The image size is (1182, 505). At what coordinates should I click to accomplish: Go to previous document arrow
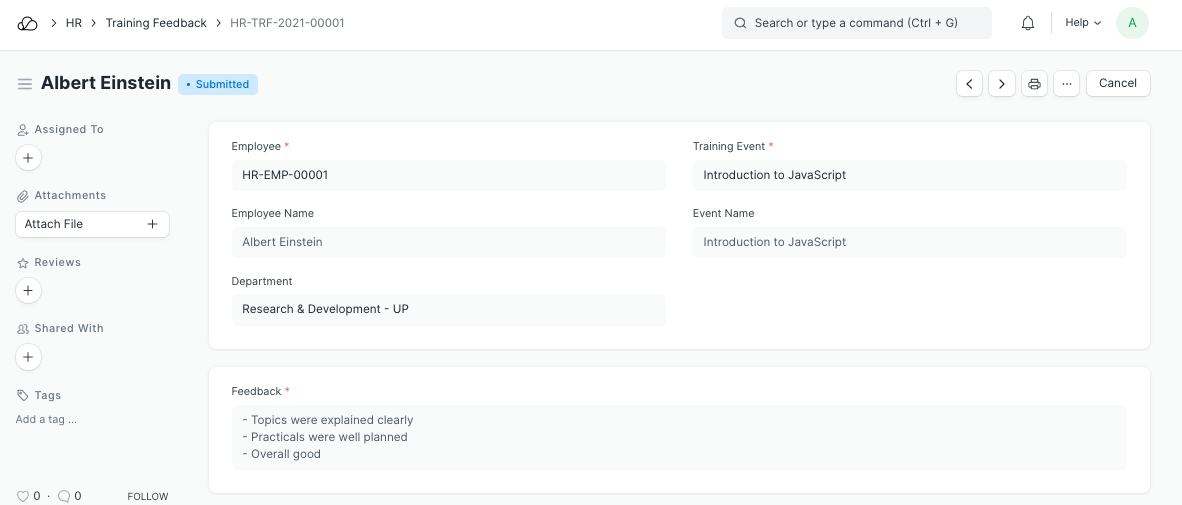(969, 84)
